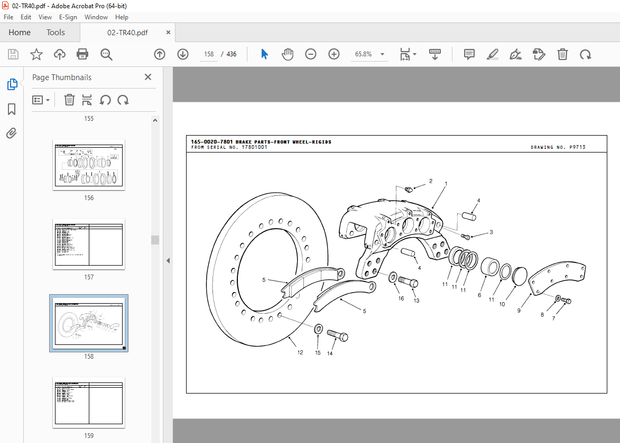Collapse the navigation pane with arrow
This screenshot has width=620, height=443.
click(x=168, y=260)
